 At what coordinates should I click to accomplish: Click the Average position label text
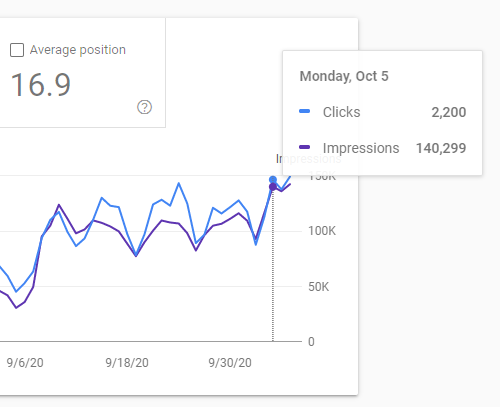point(78,50)
